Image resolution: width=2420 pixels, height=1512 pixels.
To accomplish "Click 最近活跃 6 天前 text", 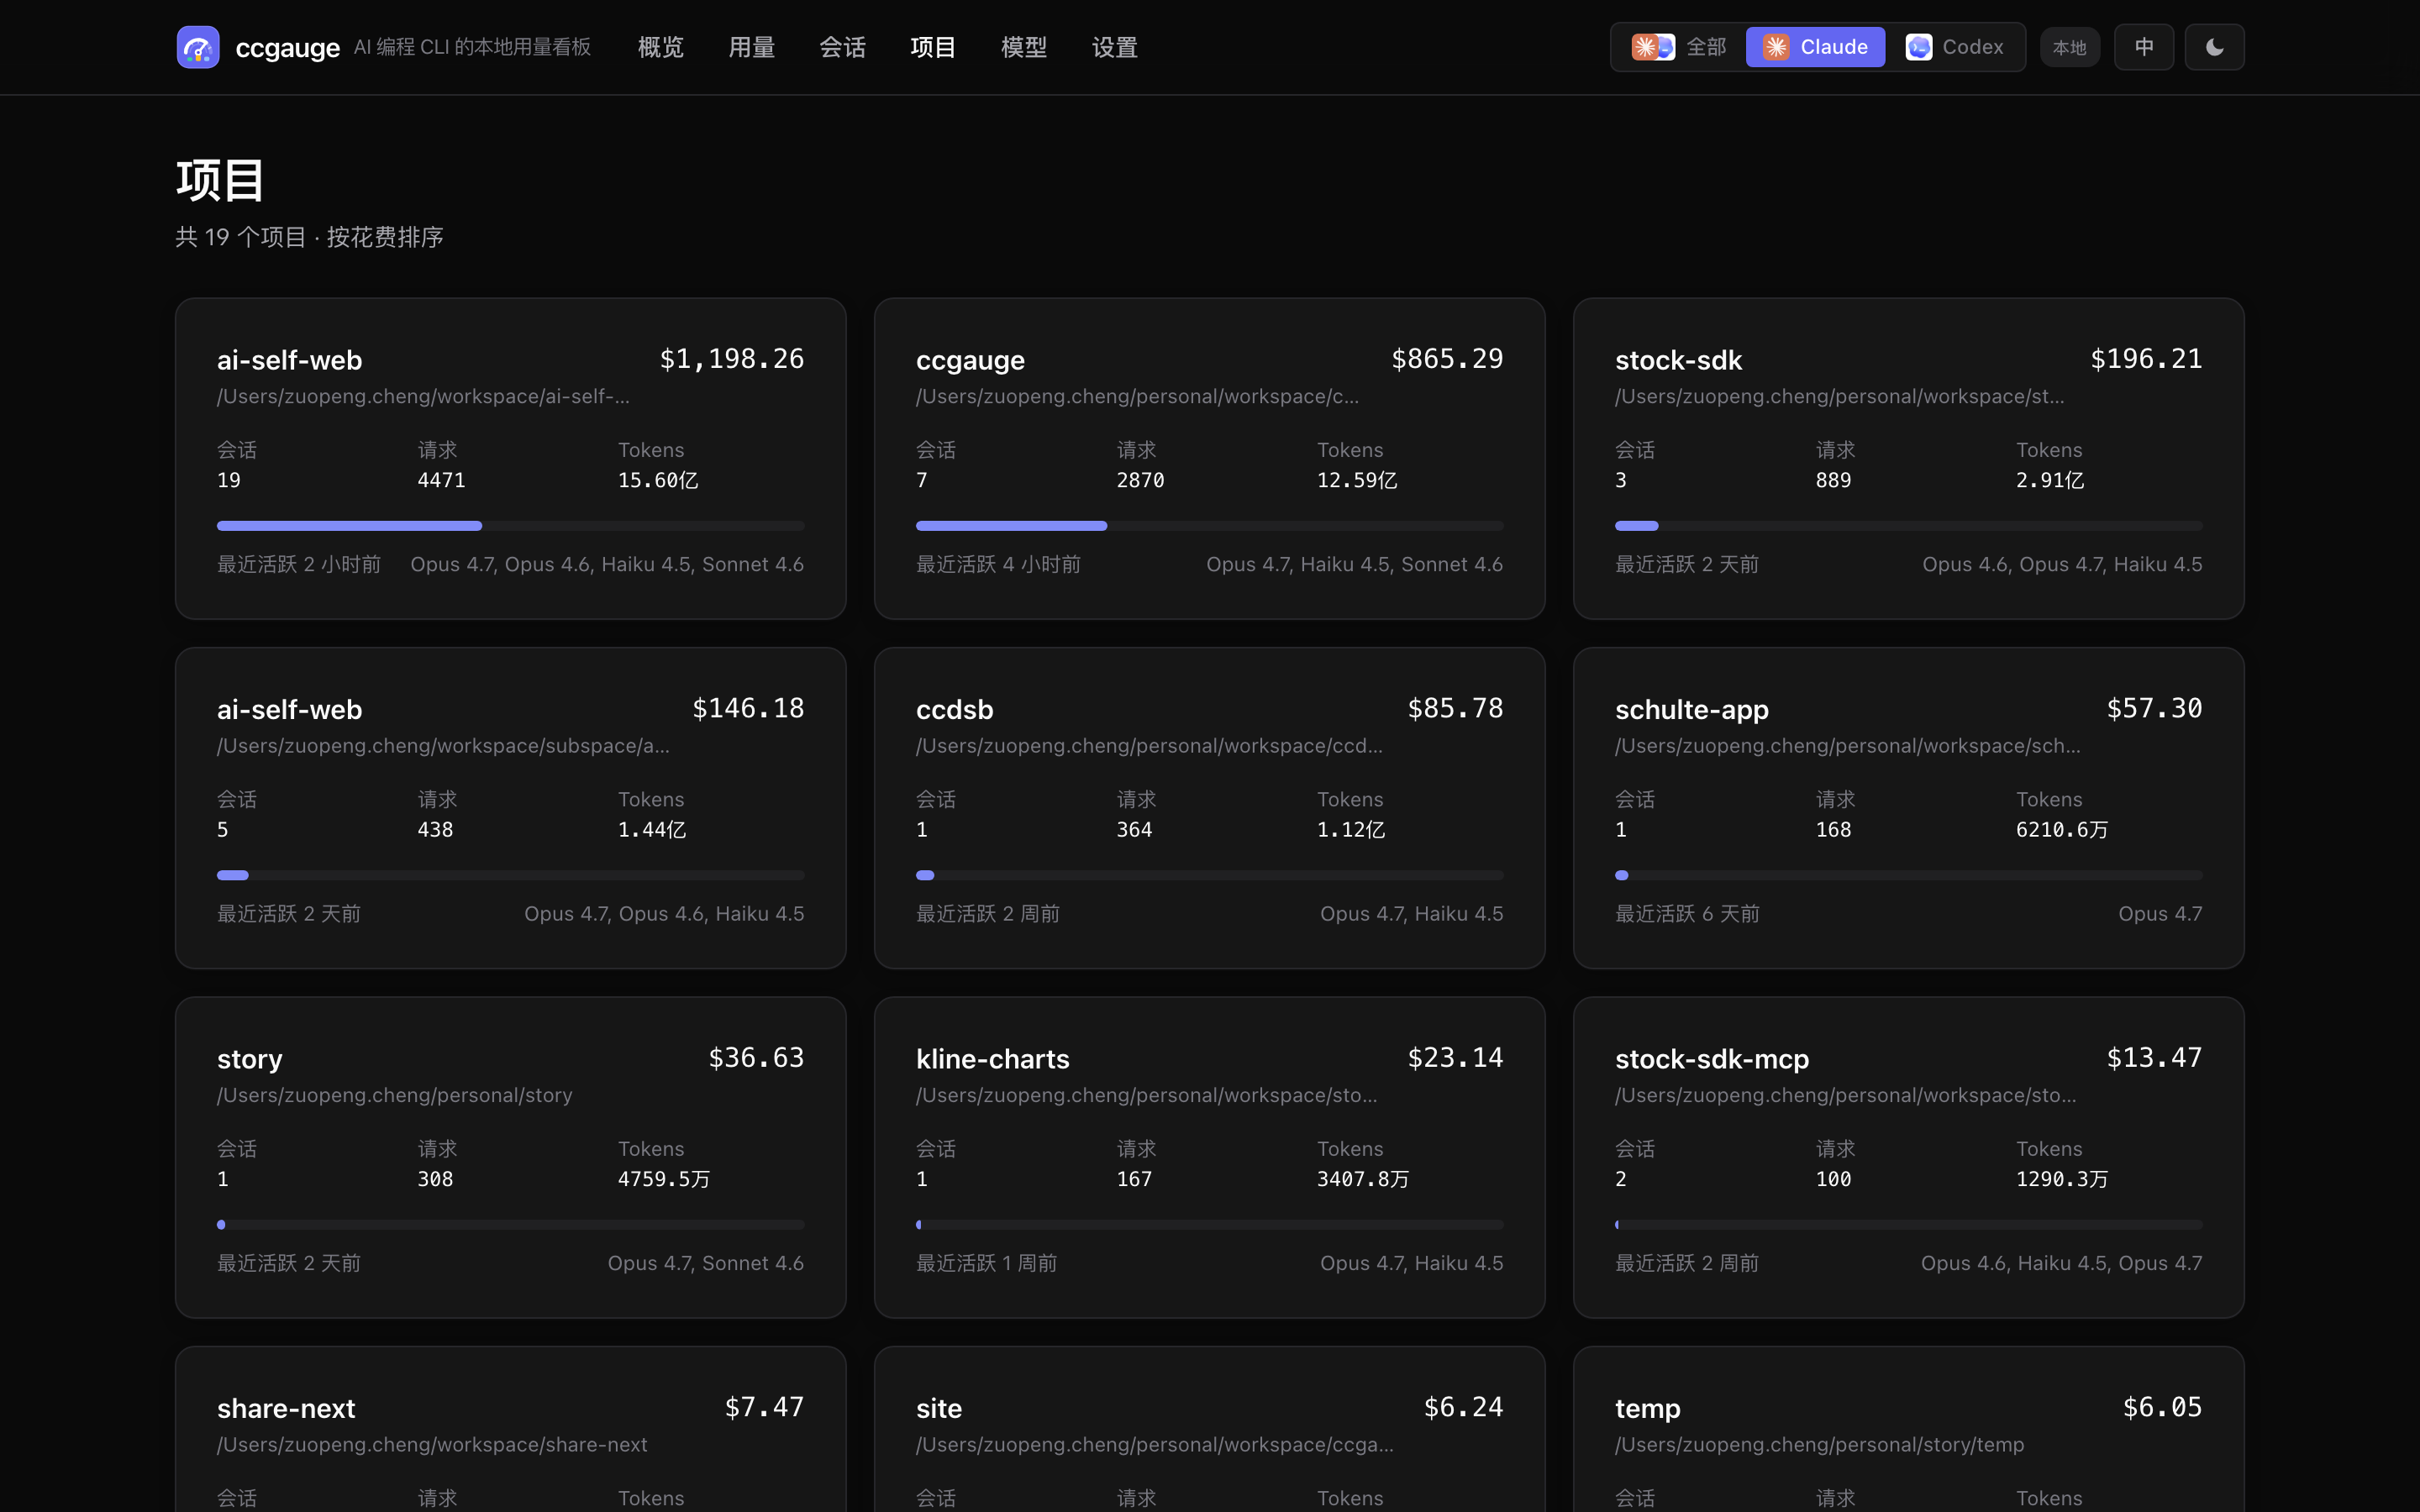I will [1687, 914].
